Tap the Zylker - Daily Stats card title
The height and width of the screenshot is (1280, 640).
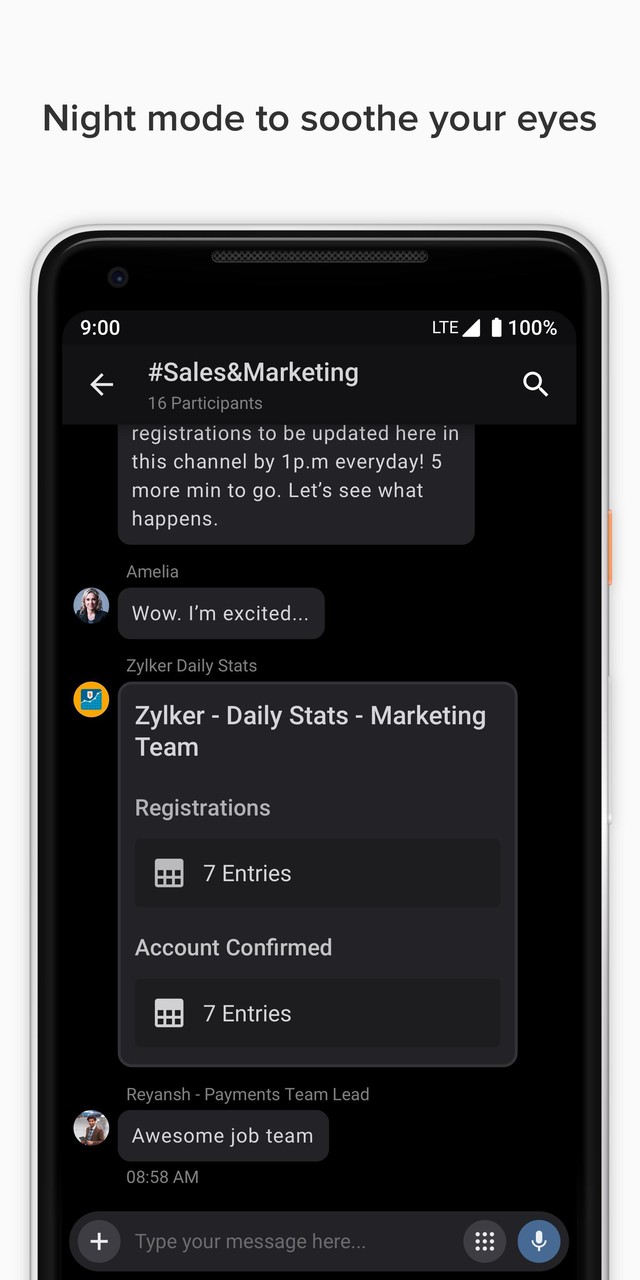pyautogui.click(x=310, y=731)
